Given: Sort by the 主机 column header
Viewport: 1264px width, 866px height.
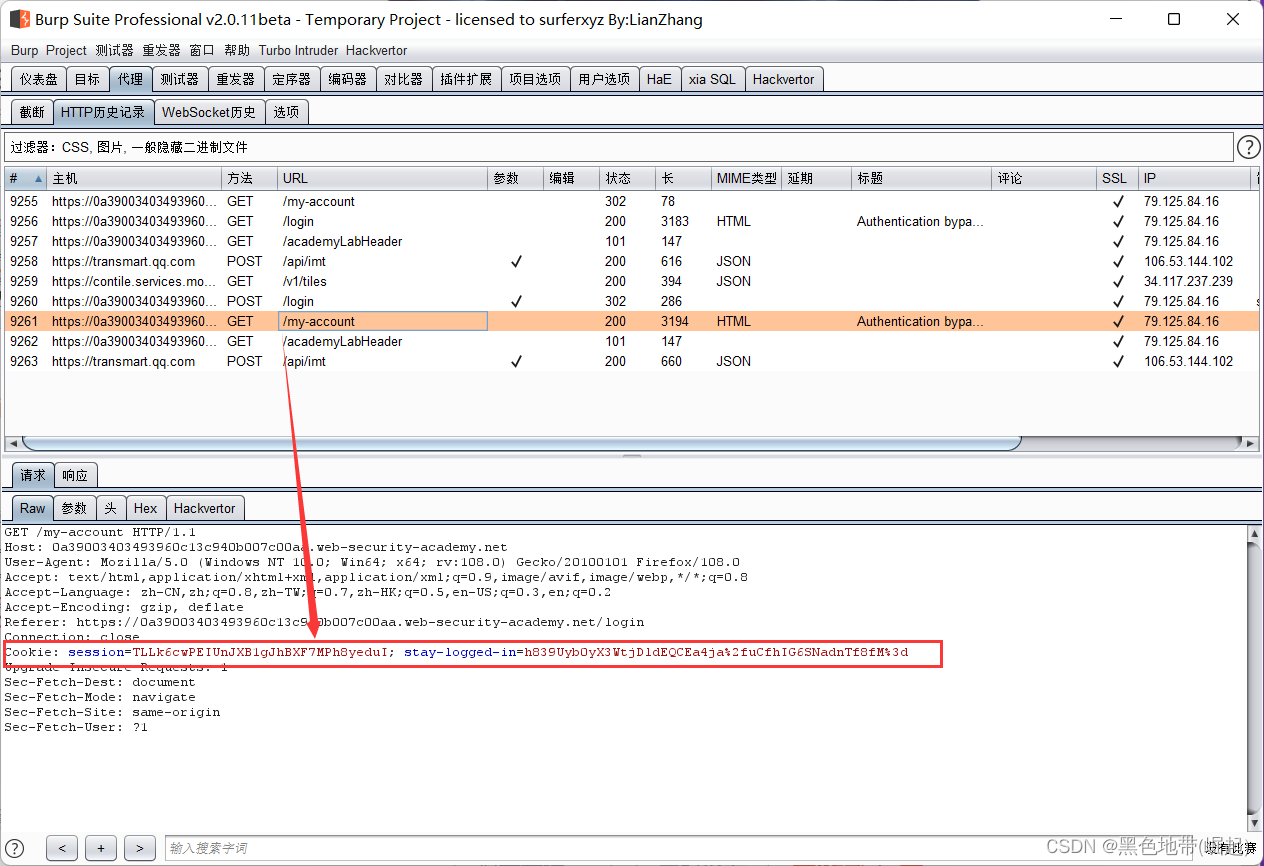Looking at the screenshot, I should (135, 178).
